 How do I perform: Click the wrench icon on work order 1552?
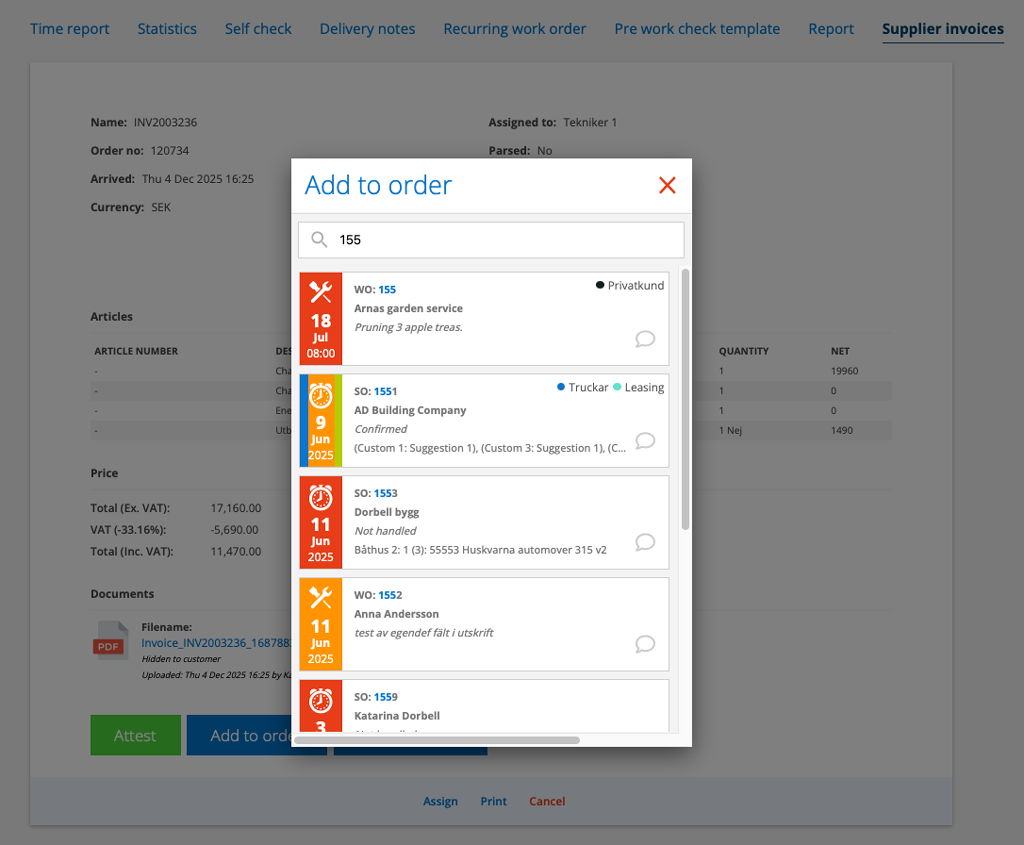[320, 598]
